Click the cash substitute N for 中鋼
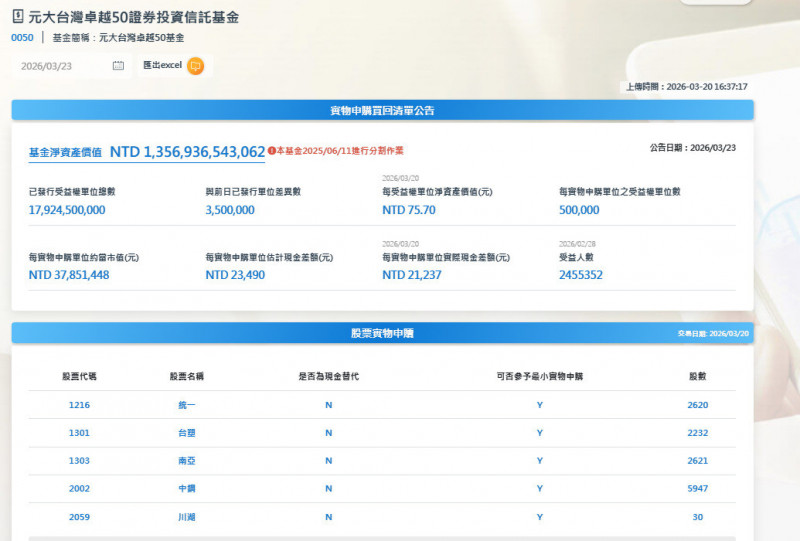The height and width of the screenshot is (541, 800). [329, 488]
